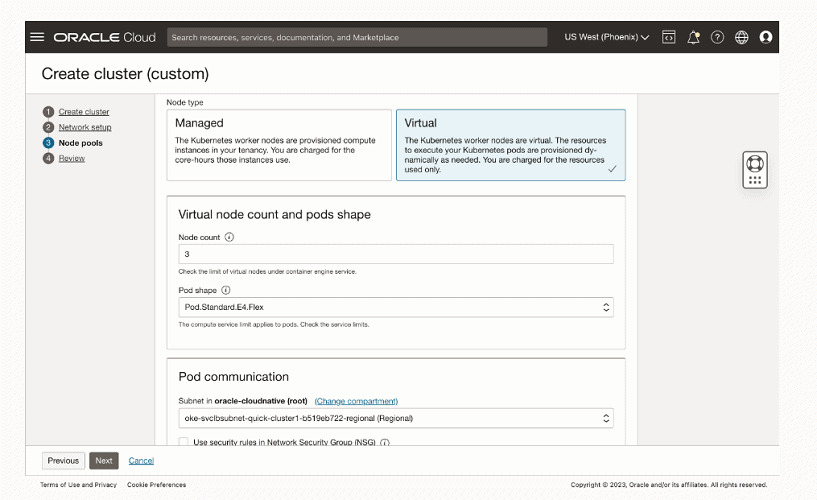Viewport: 817px width, 500px height.
Task: Click step 1 circle in wizard
Action: [x=48, y=111]
